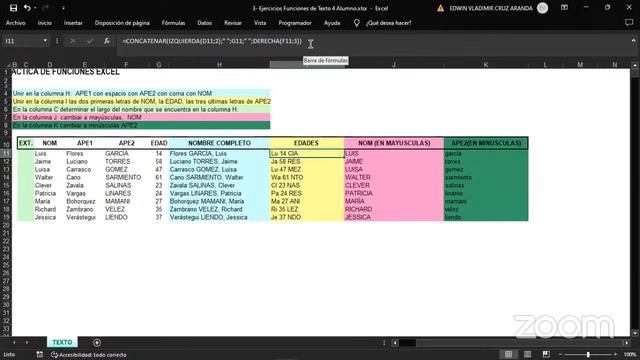
Task: Click the 100% zoom level
Action: [x=630, y=354]
